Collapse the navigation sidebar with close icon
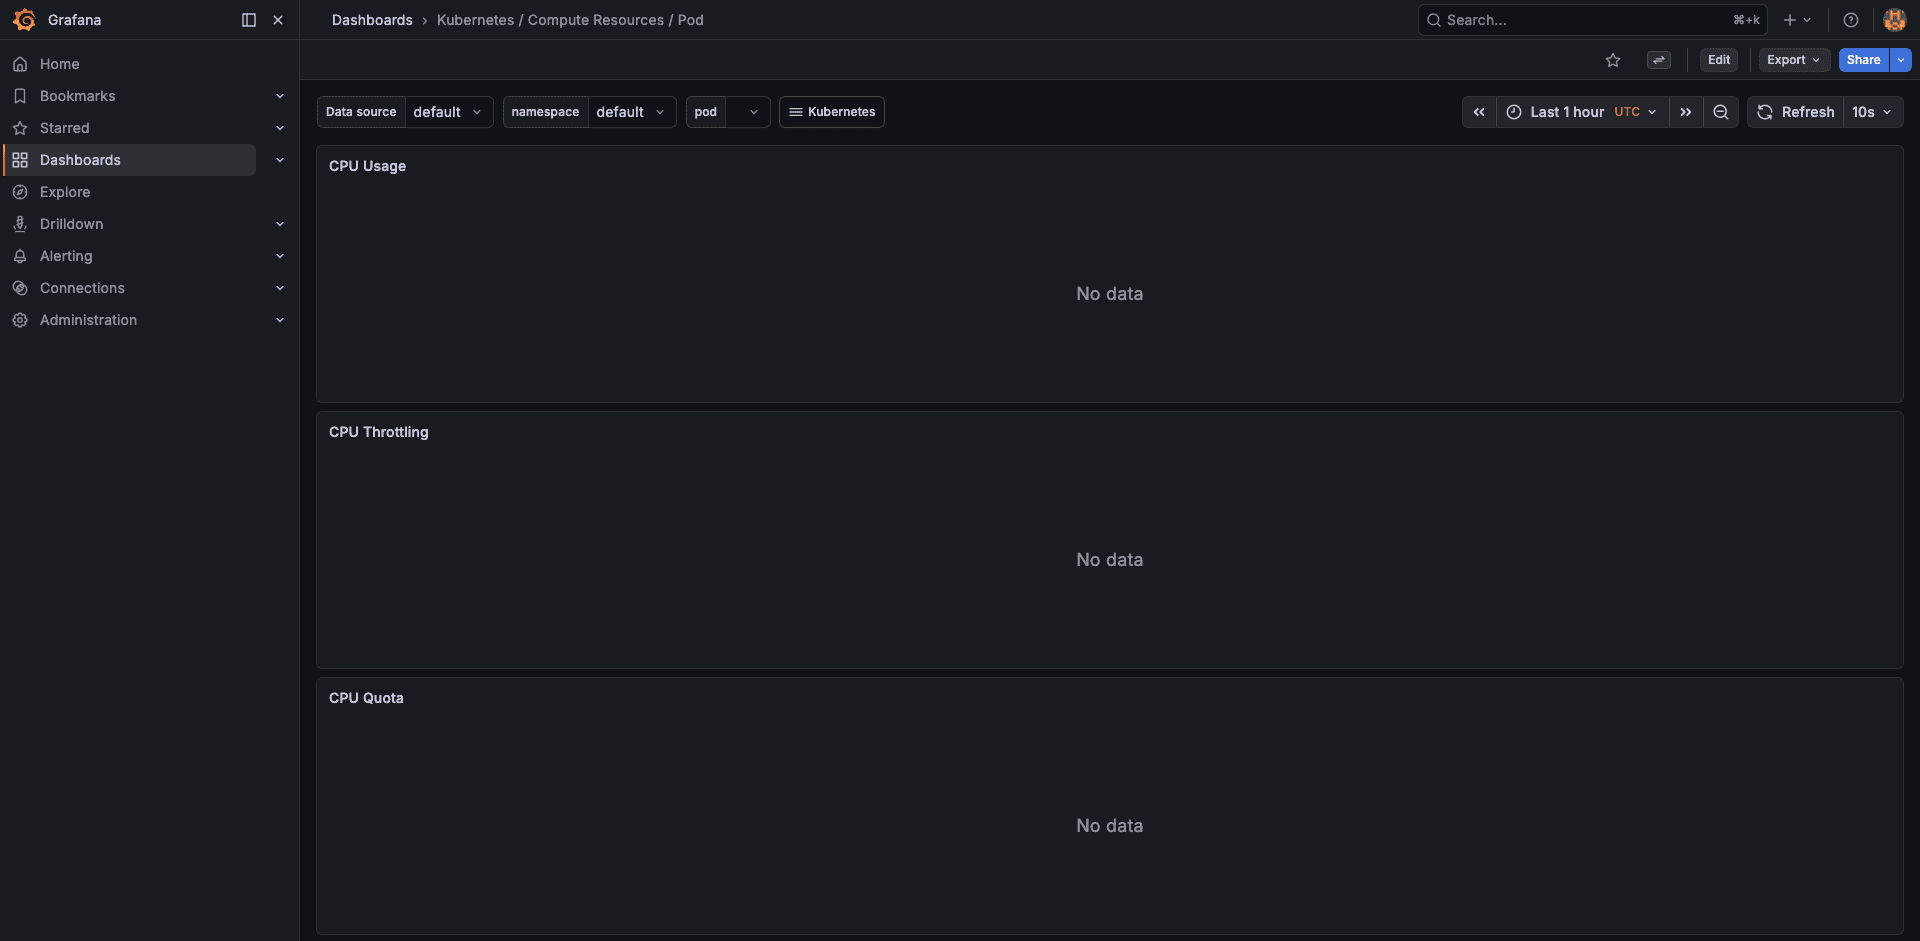1920x941 pixels. [278, 20]
